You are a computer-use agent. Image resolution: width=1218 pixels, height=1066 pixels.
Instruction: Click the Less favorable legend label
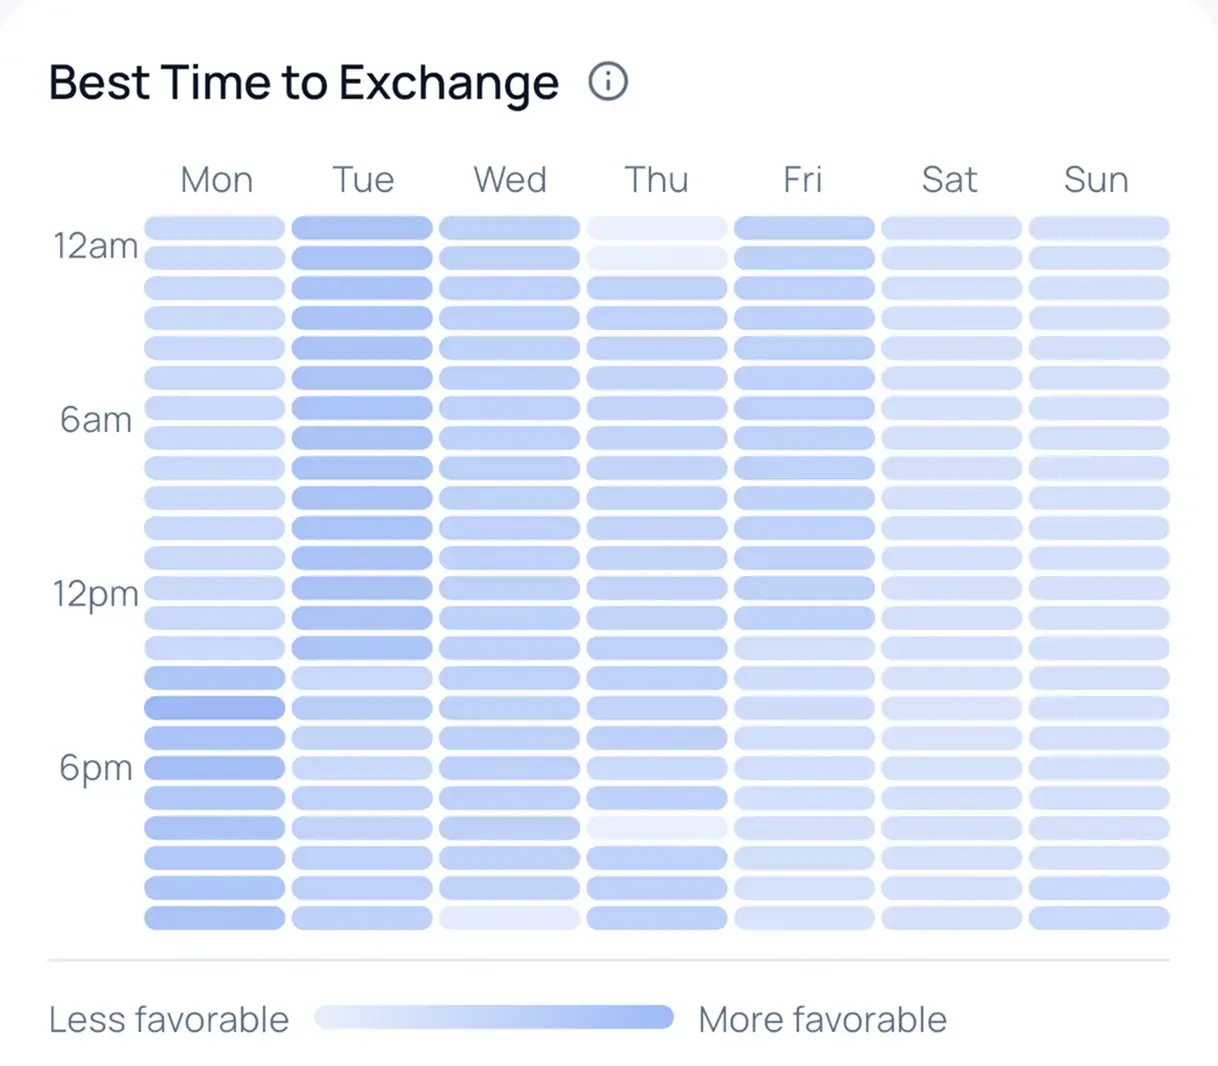168,1019
